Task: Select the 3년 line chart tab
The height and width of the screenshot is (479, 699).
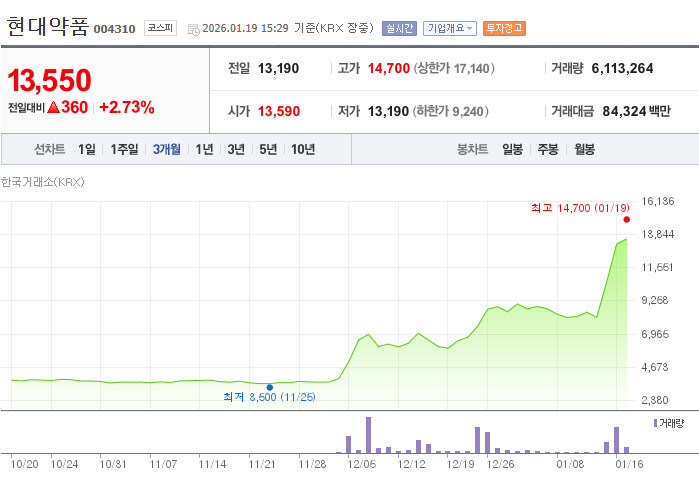Action: pyautogui.click(x=236, y=149)
